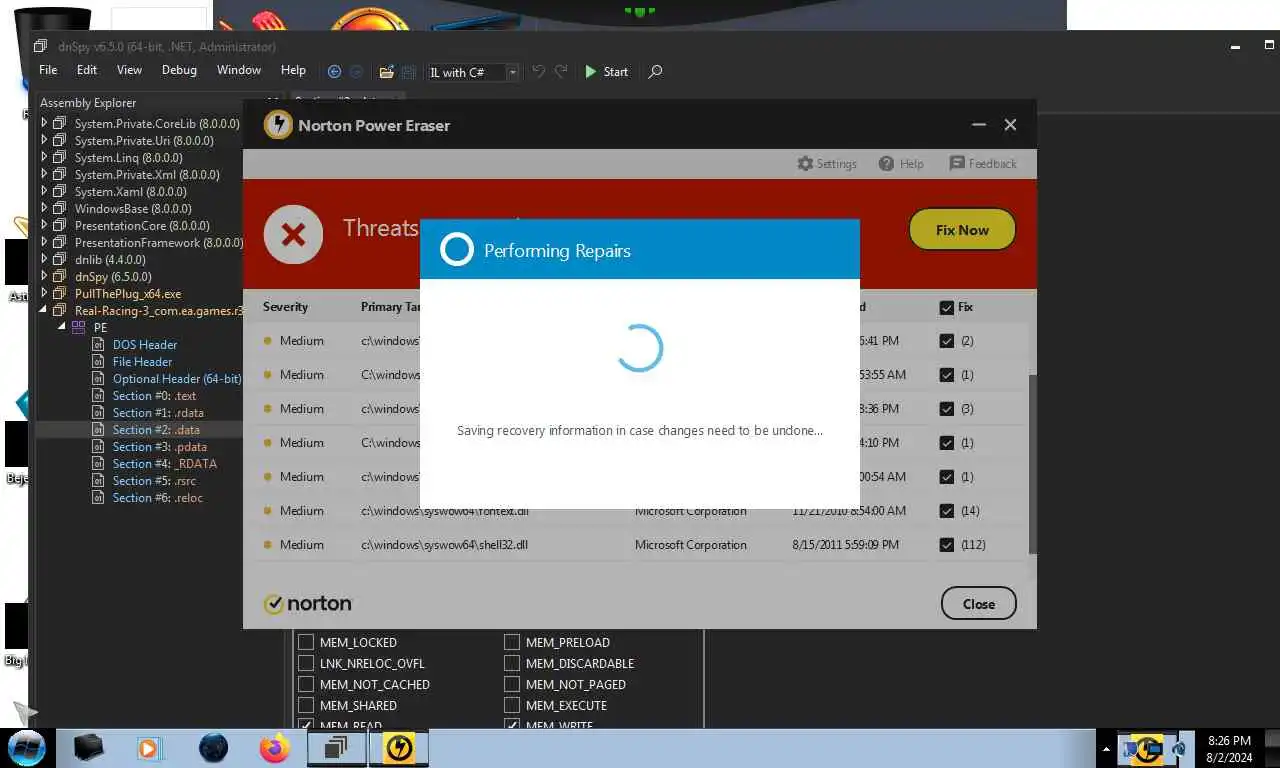Click the dnlib assembly icon
Viewport: 1280px width, 768px height.
59,259
